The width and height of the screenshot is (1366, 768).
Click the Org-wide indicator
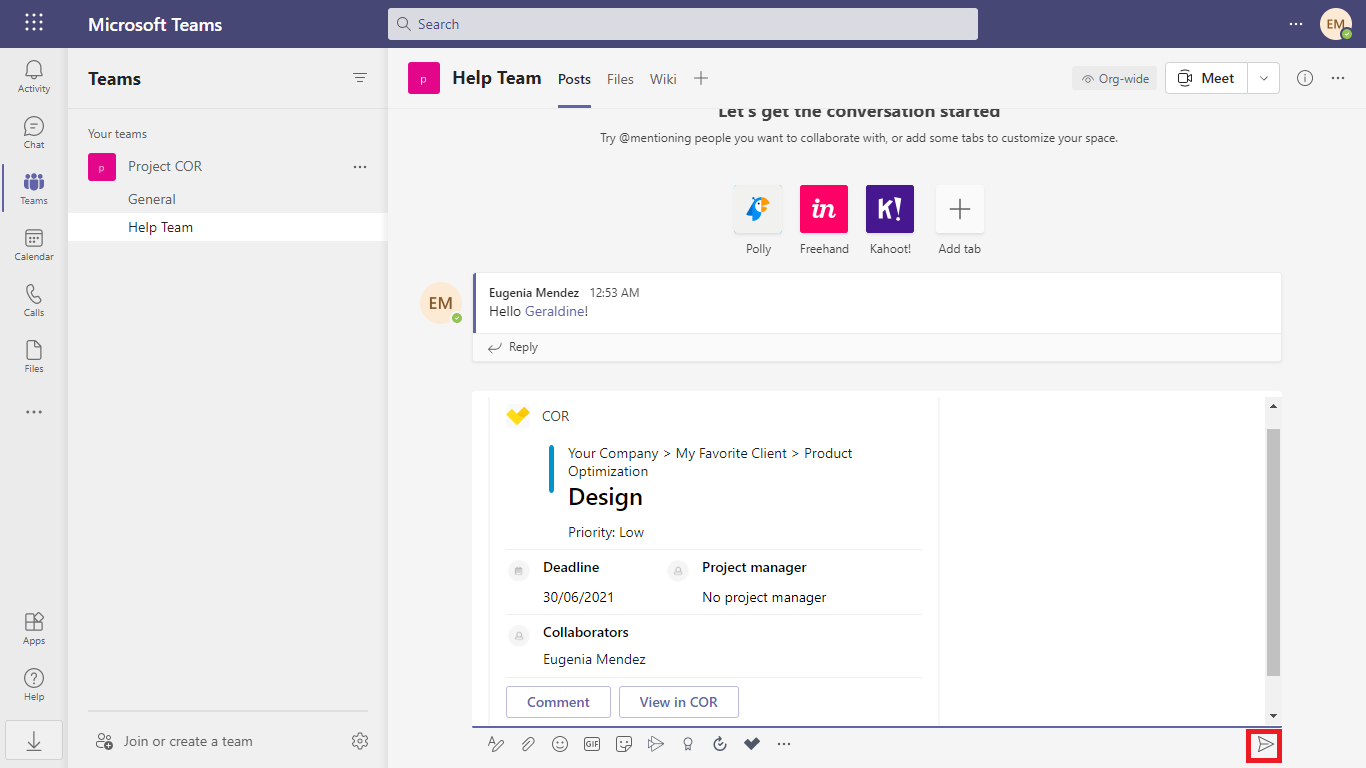click(1115, 79)
